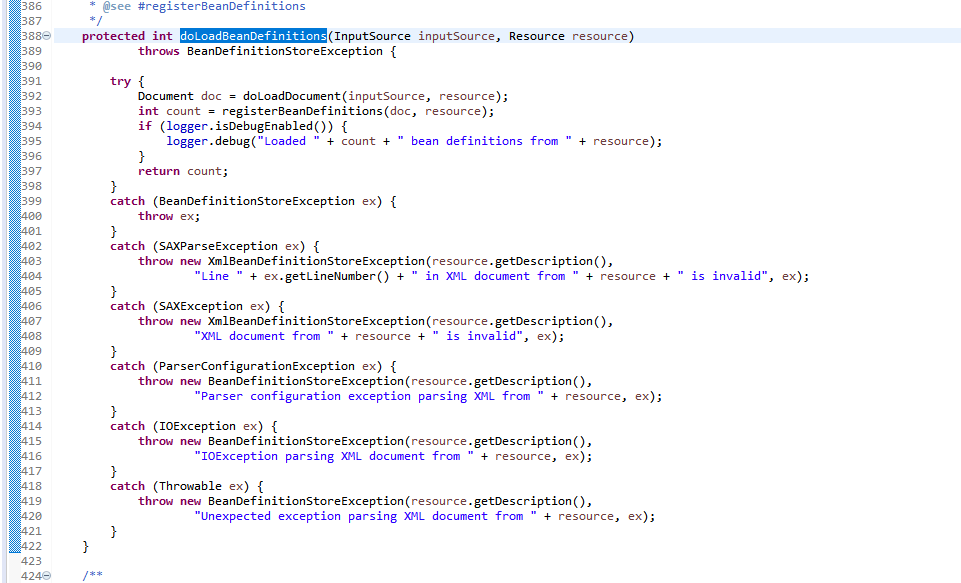
Task: Click XmlBeanDefinitionStoreException on line 407
Action: pyautogui.click(x=316, y=321)
